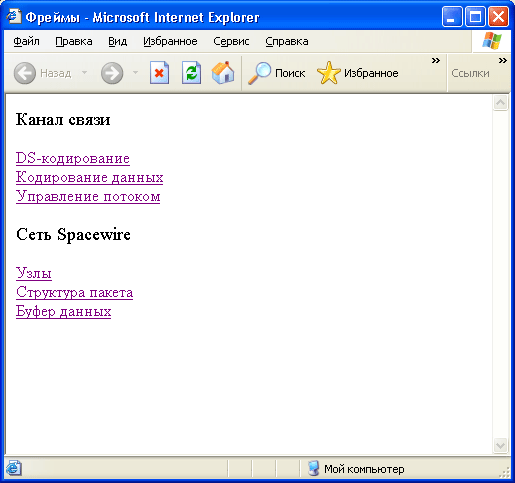This screenshot has width=515, height=483.
Task: Click the Internet Explorer icon in status bar
Action: 13,468
